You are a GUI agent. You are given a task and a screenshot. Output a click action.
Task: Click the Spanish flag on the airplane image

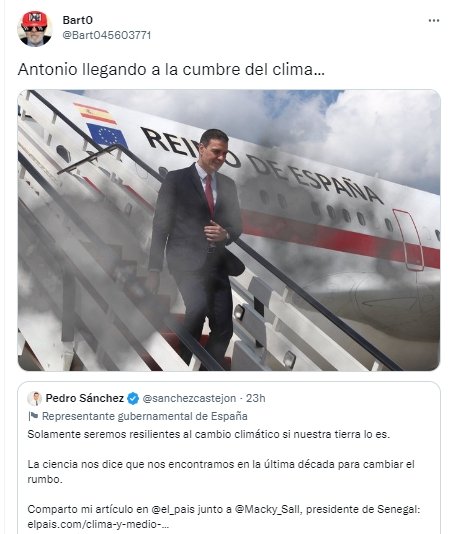tap(95, 113)
